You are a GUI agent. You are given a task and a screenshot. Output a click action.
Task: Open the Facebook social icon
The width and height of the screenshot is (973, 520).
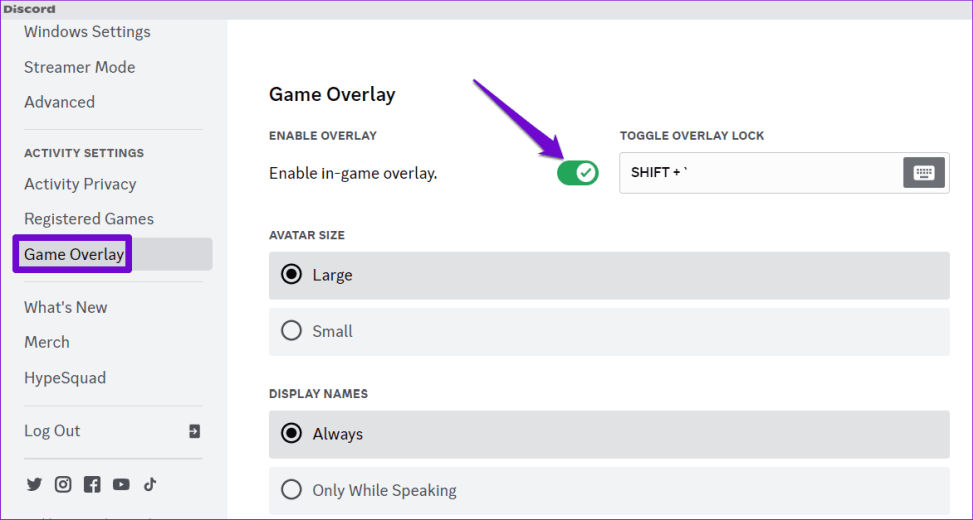click(x=92, y=484)
